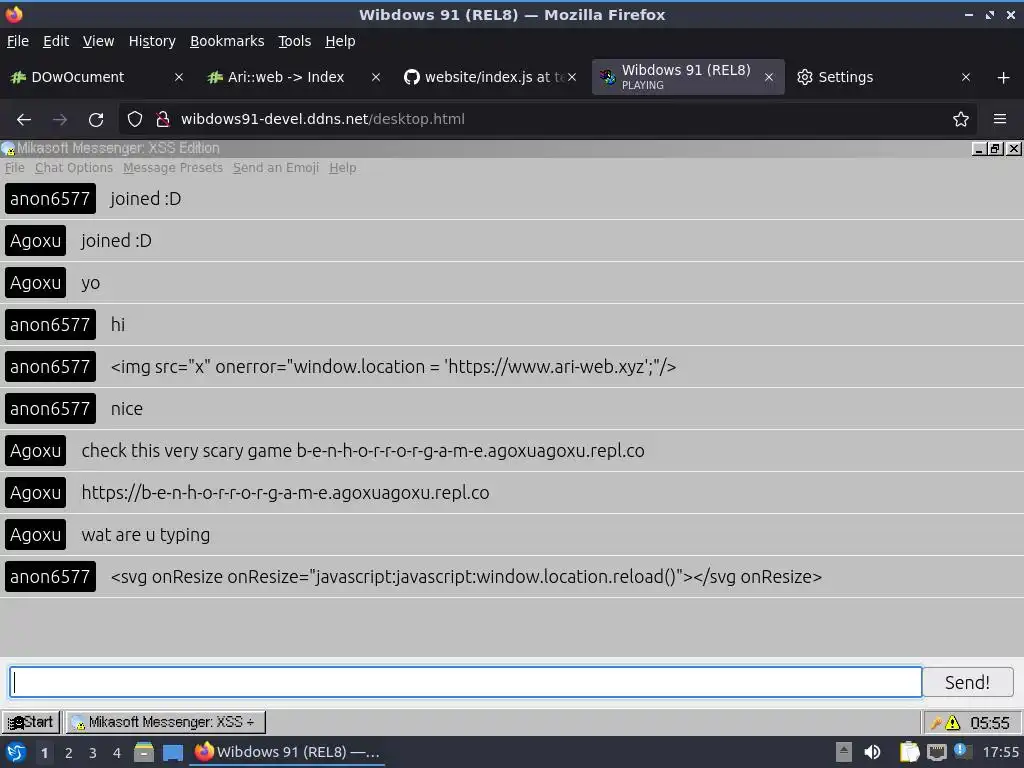This screenshot has width=1024, height=768.
Task: Click the Send! button
Action: [x=967, y=682]
